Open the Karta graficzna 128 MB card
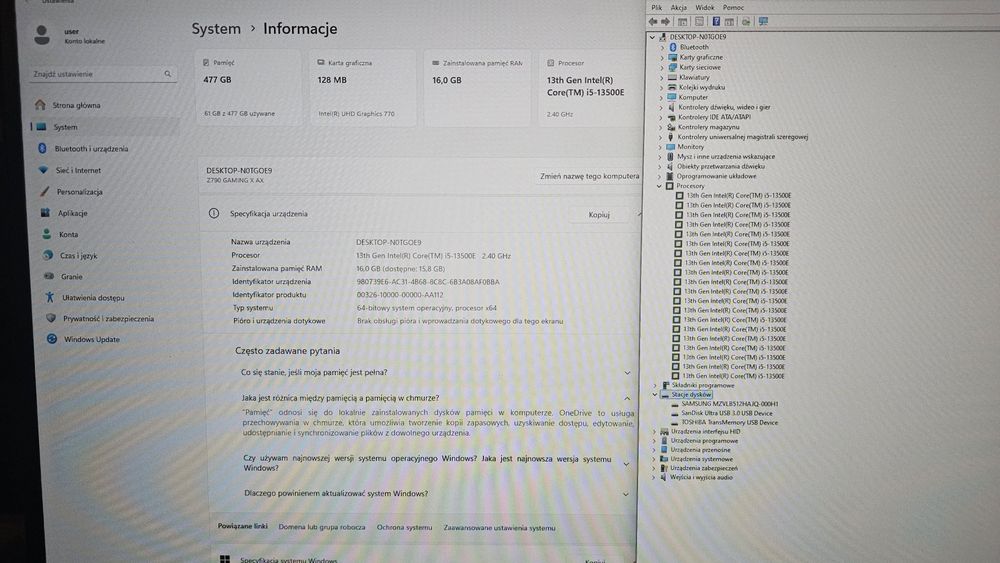Image resolution: width=1000 pixels, height=563 pixels. click(x=363, y=88)
